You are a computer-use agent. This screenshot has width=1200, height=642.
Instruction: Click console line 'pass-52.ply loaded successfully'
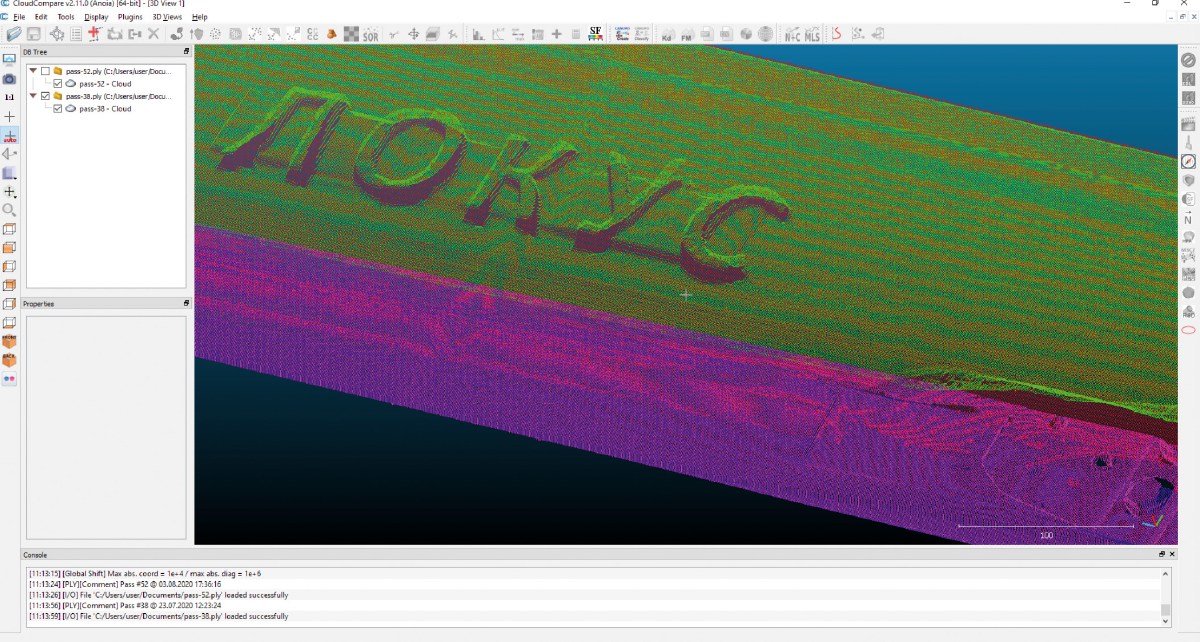(158, 595)
